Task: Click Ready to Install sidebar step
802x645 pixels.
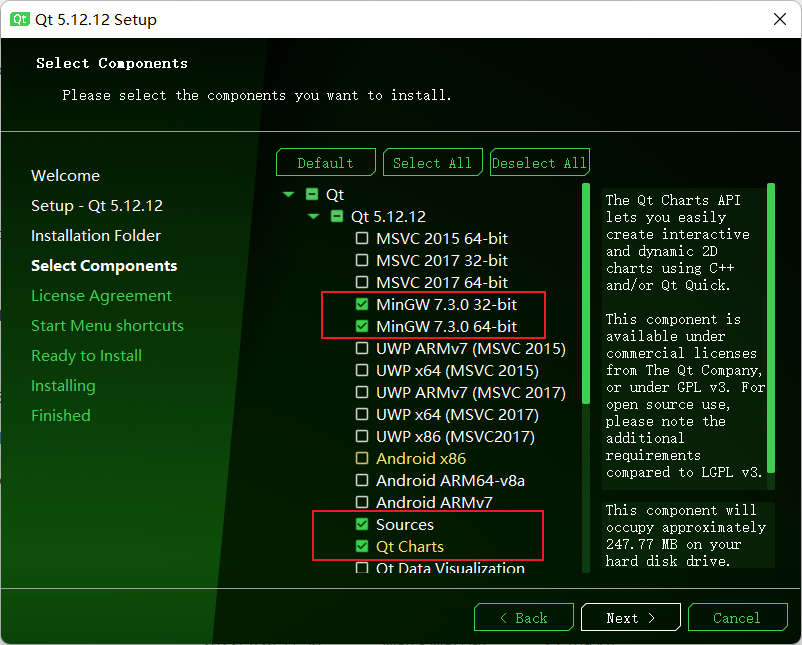Action: (x=86, y=355)
